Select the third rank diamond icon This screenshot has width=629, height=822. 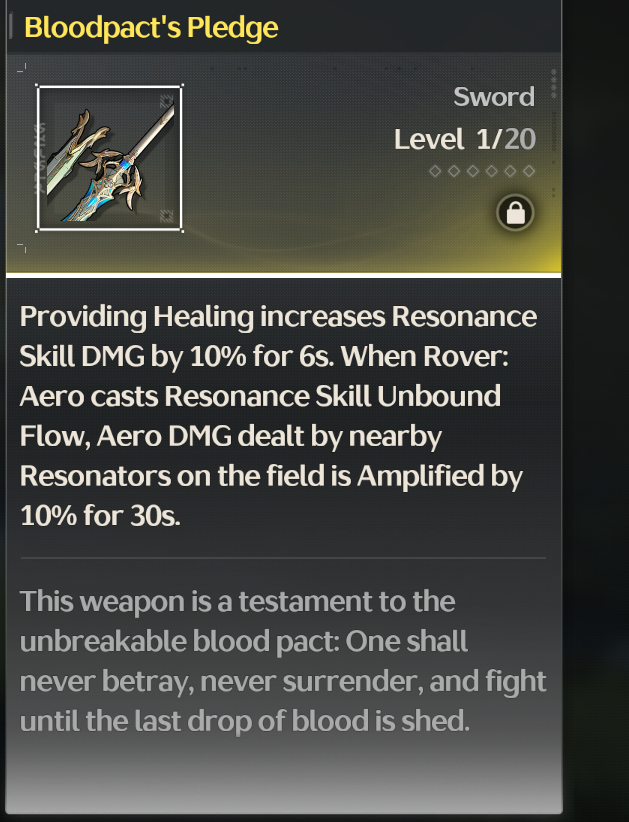tap(473, 171)
